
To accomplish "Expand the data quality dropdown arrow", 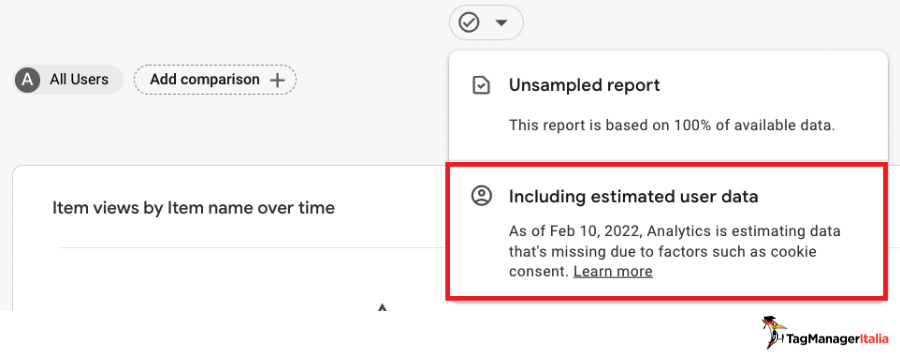I will (x=502, y=23).
